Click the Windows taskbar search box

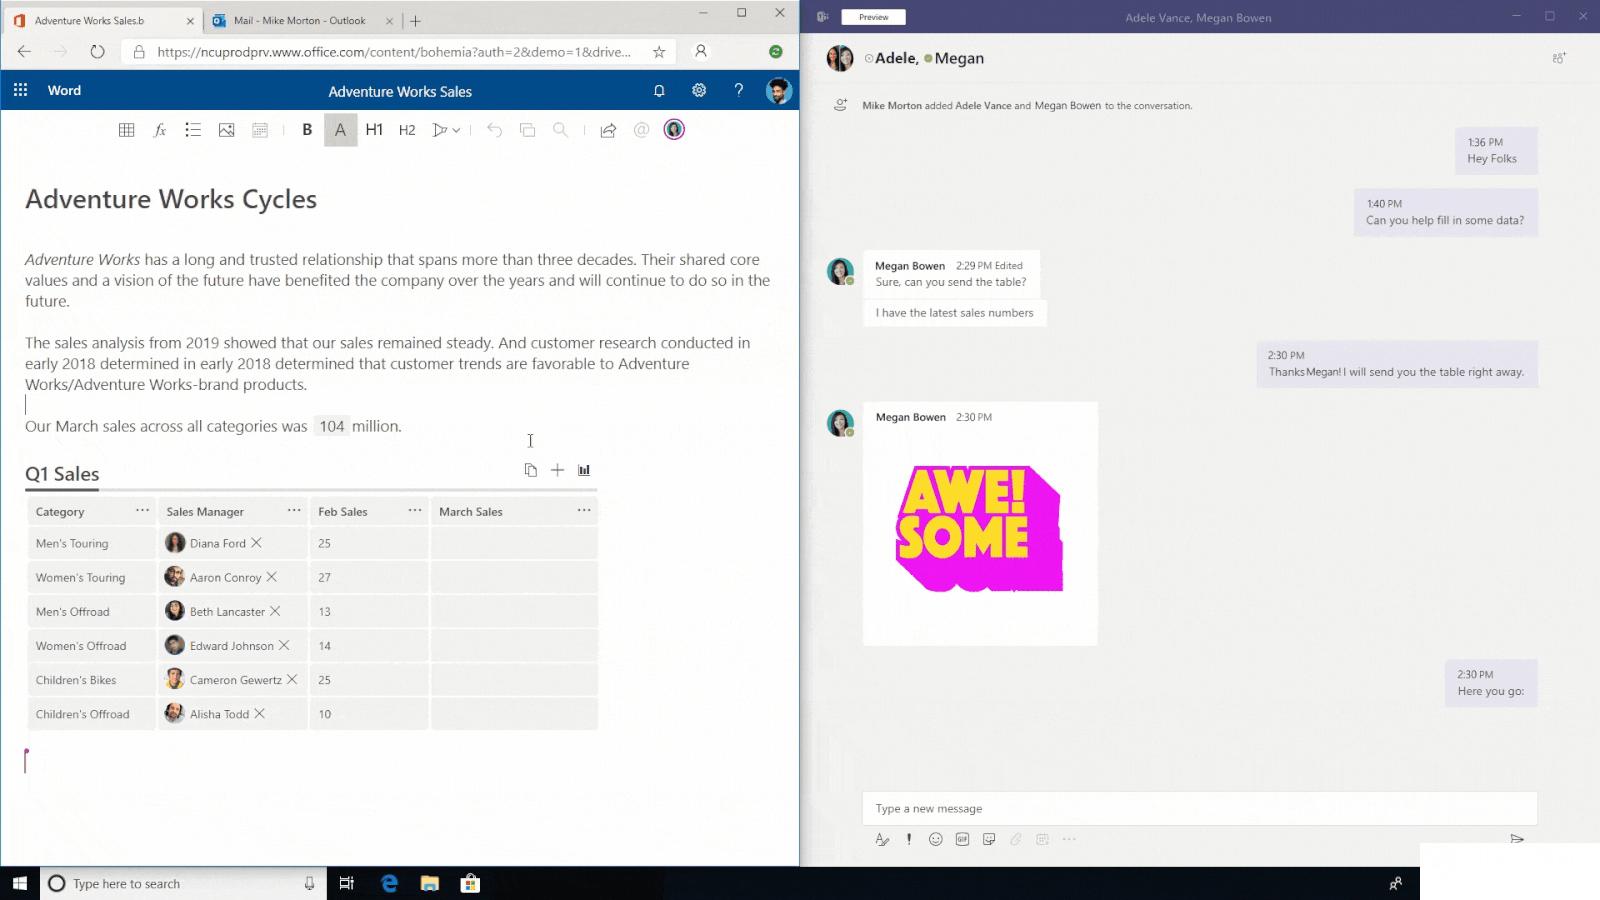pos(183,883)
